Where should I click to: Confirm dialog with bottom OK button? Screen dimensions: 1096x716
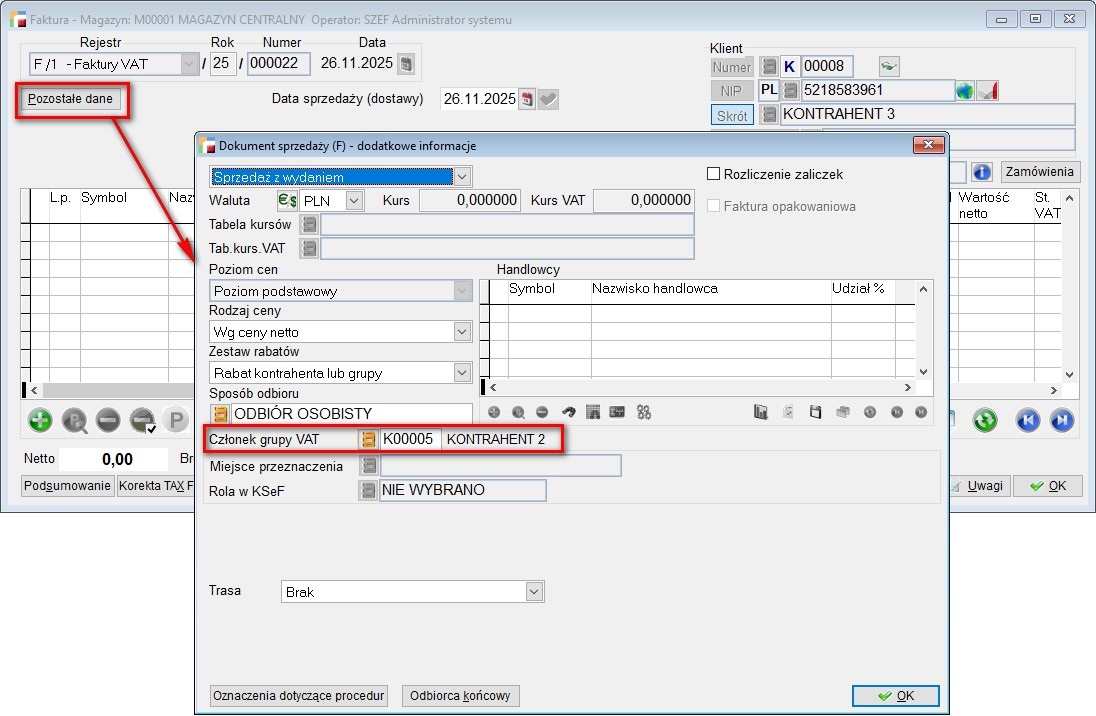pos(895,696)
